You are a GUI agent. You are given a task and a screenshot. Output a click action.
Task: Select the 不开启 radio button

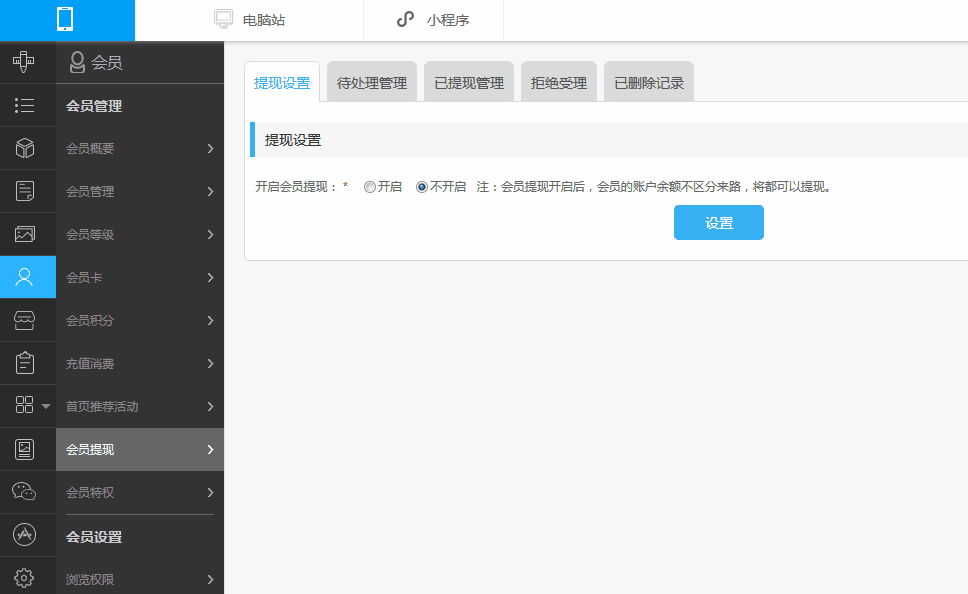pyautogui.click(x=422, y=187)
